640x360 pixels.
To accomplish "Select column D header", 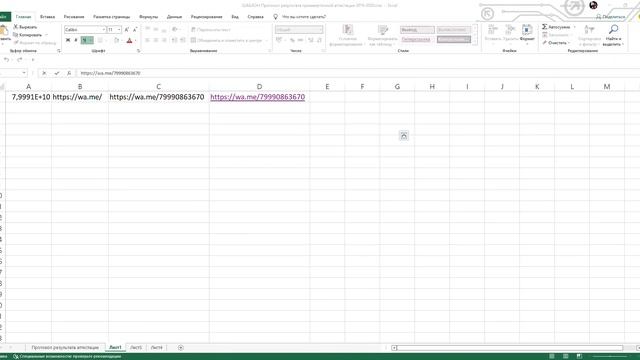I will (260, 87).
